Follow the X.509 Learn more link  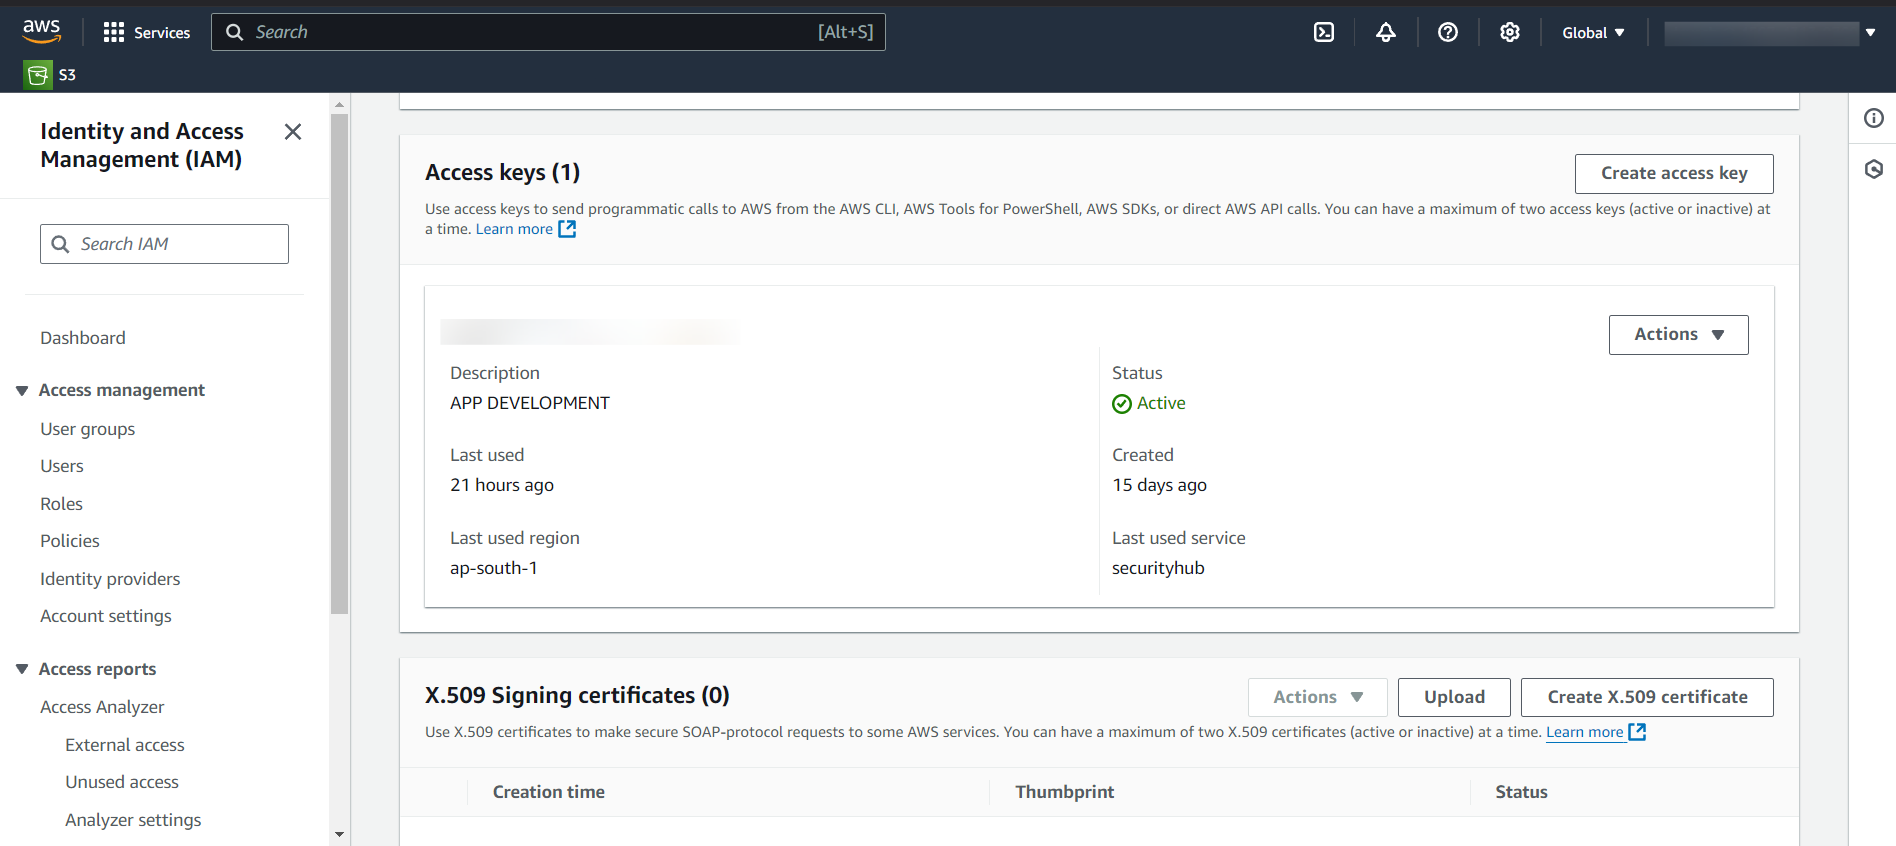point(1585,732)
